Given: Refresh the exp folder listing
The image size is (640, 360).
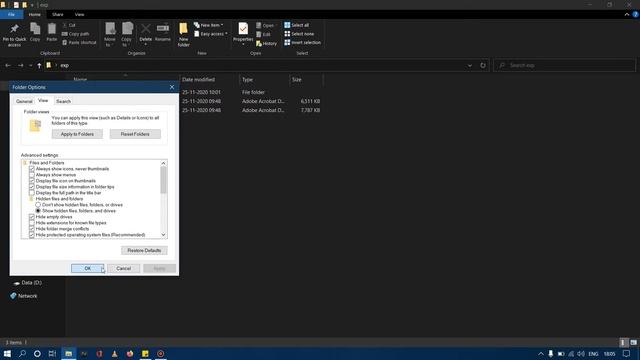Looking at the screenshot, I should [x=483, y=65].
